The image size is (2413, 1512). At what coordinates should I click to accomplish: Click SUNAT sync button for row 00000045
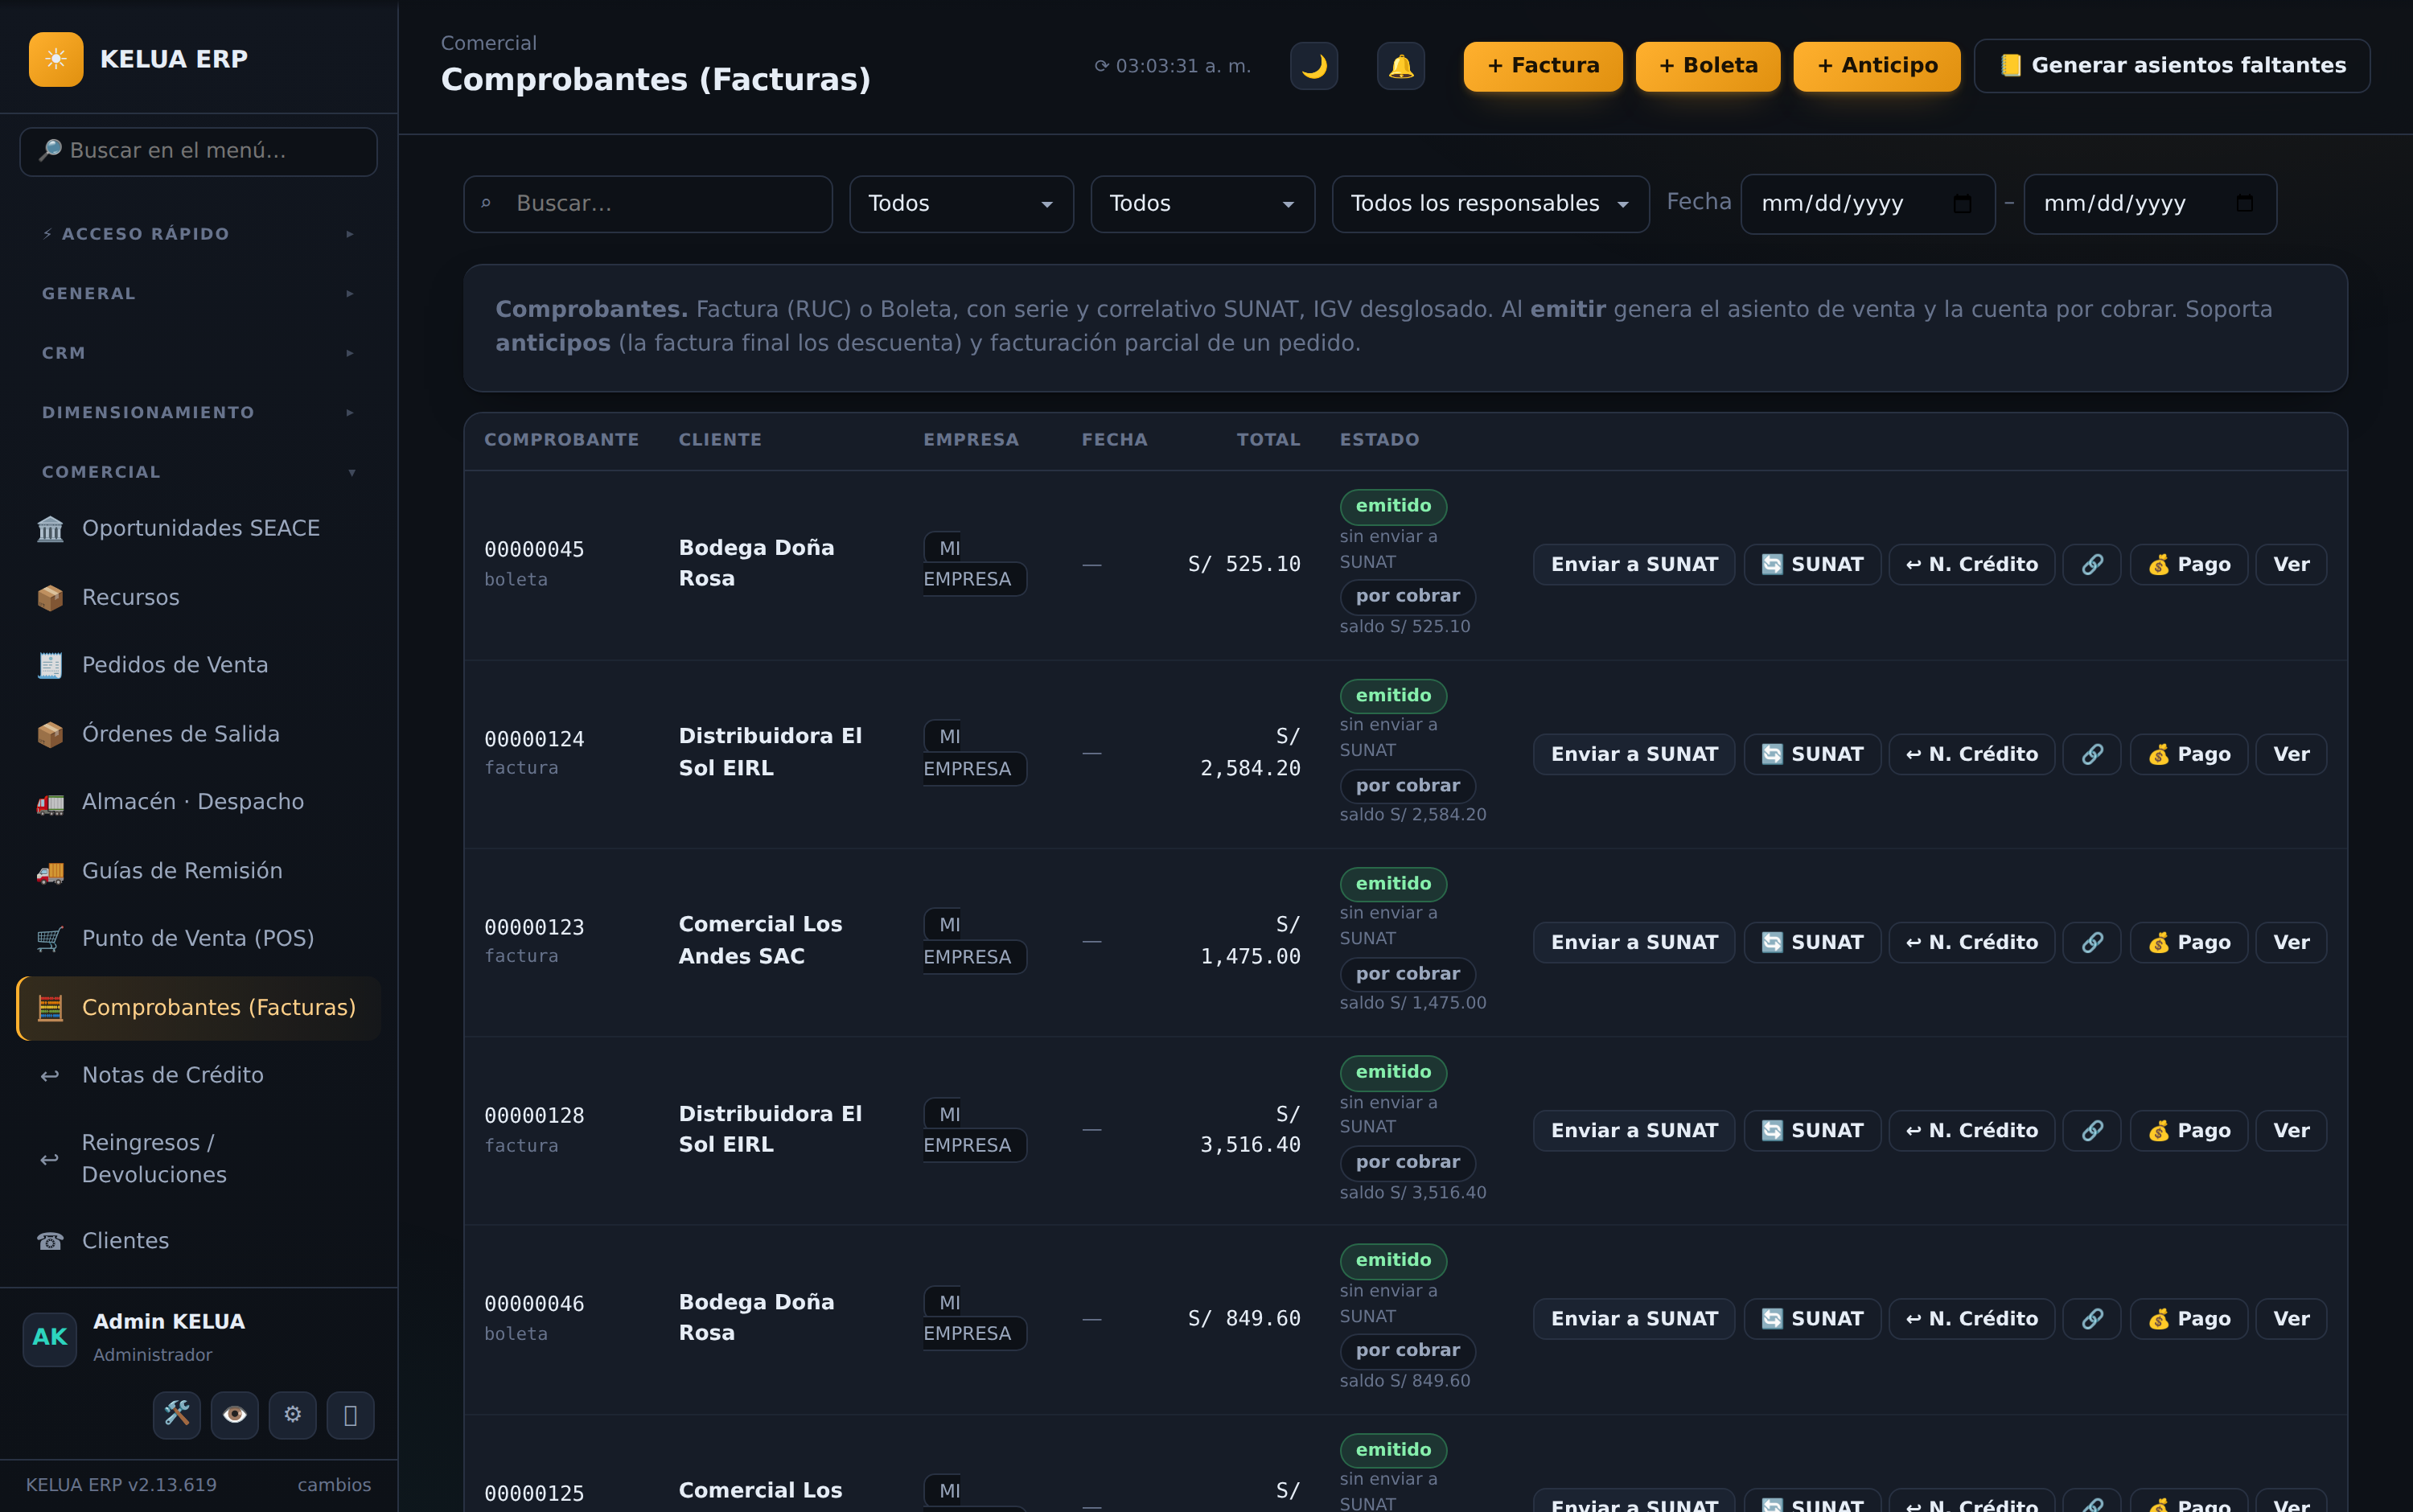[1812, 564]
